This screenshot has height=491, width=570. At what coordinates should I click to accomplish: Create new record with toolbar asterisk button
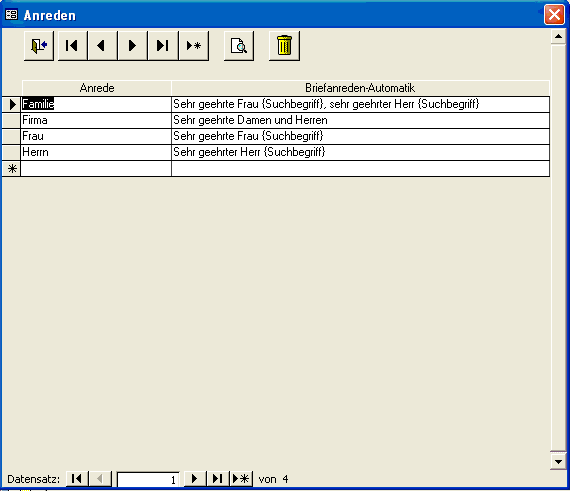click(x=194, y=46)
